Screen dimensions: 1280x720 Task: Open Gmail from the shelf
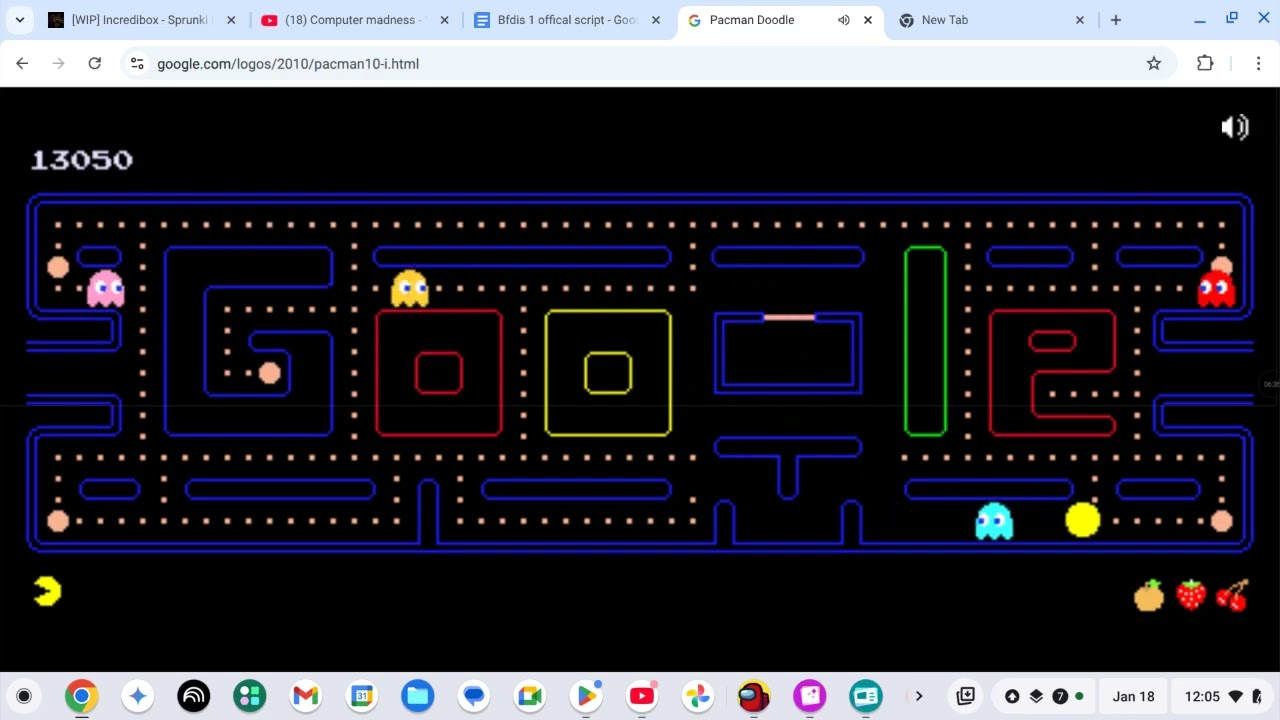click(306, 696)
